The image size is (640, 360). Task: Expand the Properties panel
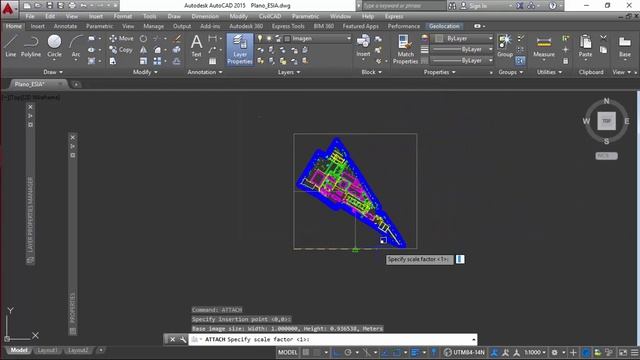(x=439, y=72)
